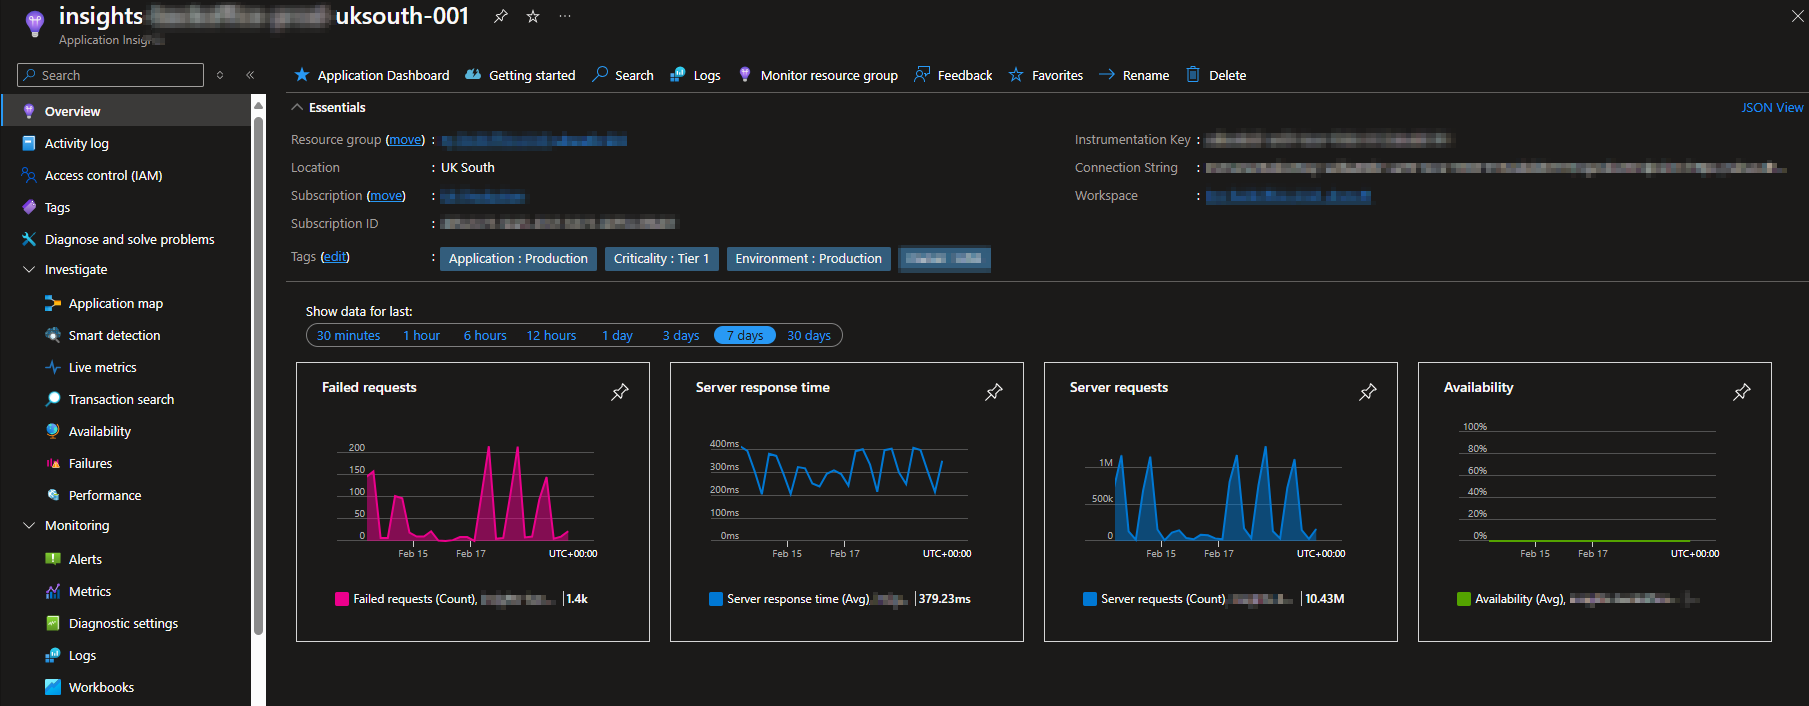Select 3 days time range
Screen dimensions: 1809x706
(681, 335)
